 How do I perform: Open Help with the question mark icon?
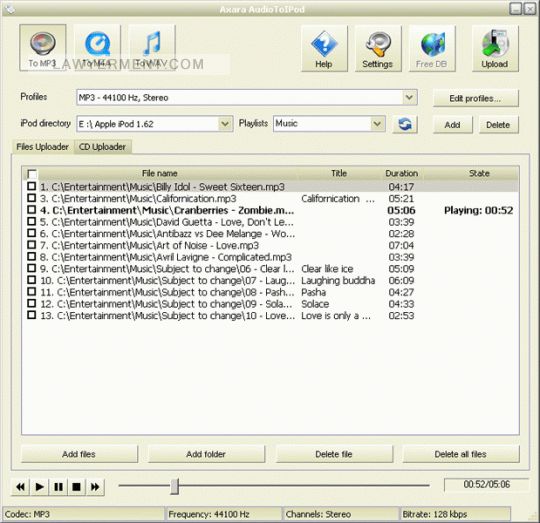324,49
